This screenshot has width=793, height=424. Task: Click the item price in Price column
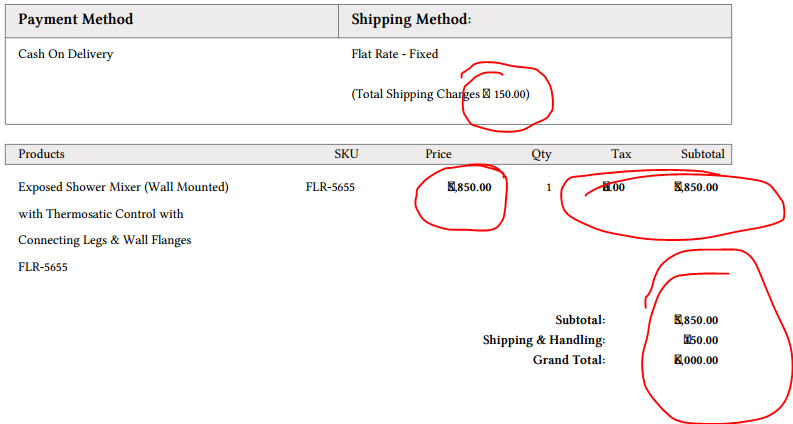469,187
